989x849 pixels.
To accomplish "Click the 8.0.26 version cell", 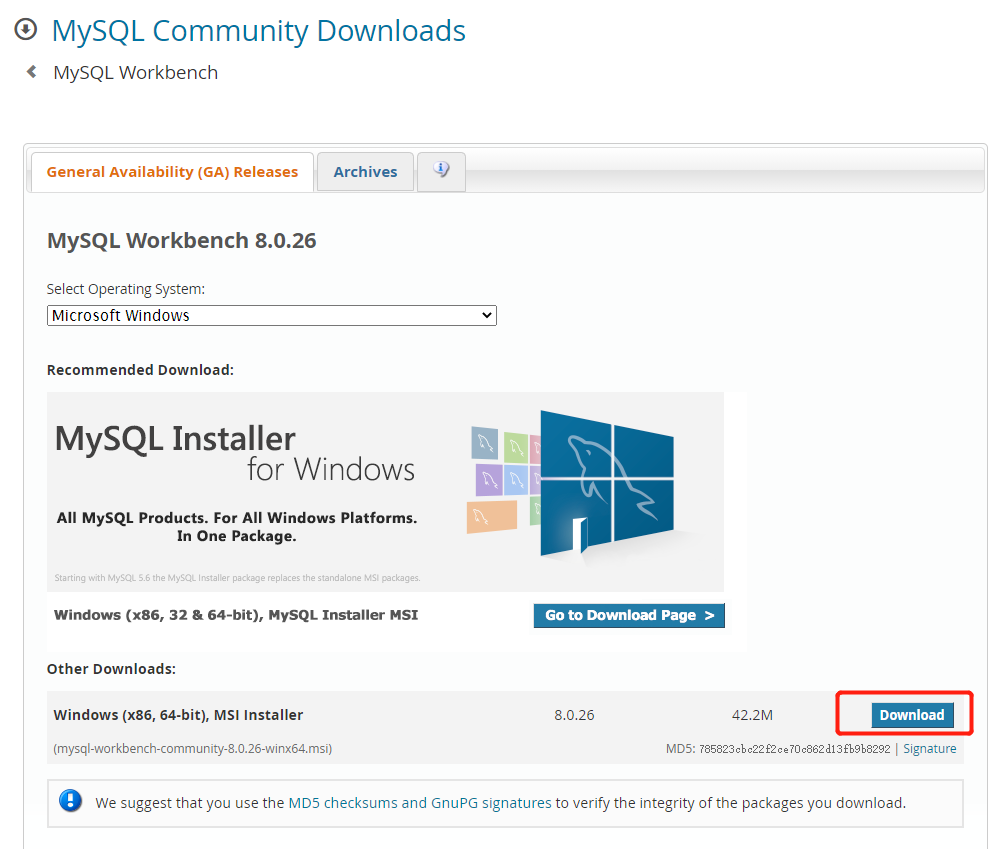I will (x=574, y=715).
